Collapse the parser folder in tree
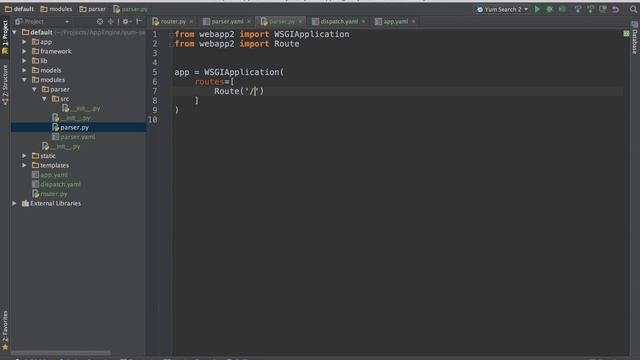The image size is (640, 360). (35, 89)
